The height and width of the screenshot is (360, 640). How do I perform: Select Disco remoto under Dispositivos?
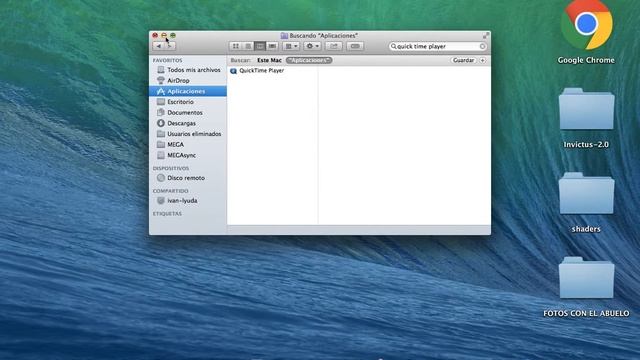coord(188,178)
